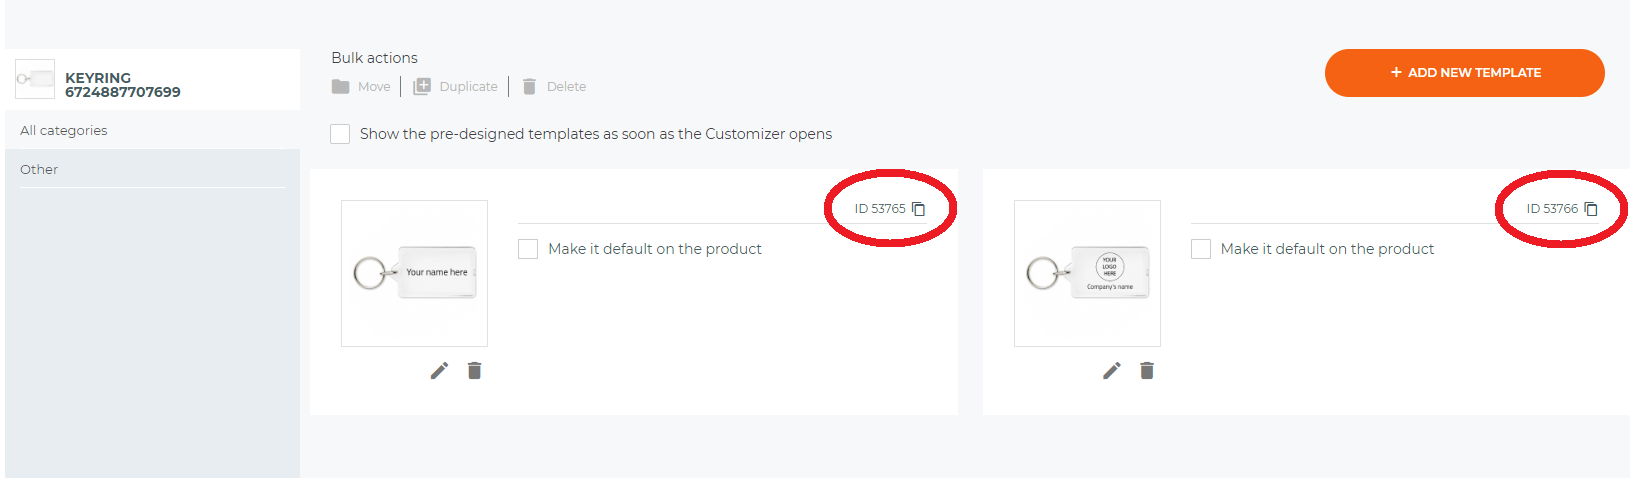Click the Move folder icon in bulk actions
Screen dimensions: 1630x478
click(341, 87)
